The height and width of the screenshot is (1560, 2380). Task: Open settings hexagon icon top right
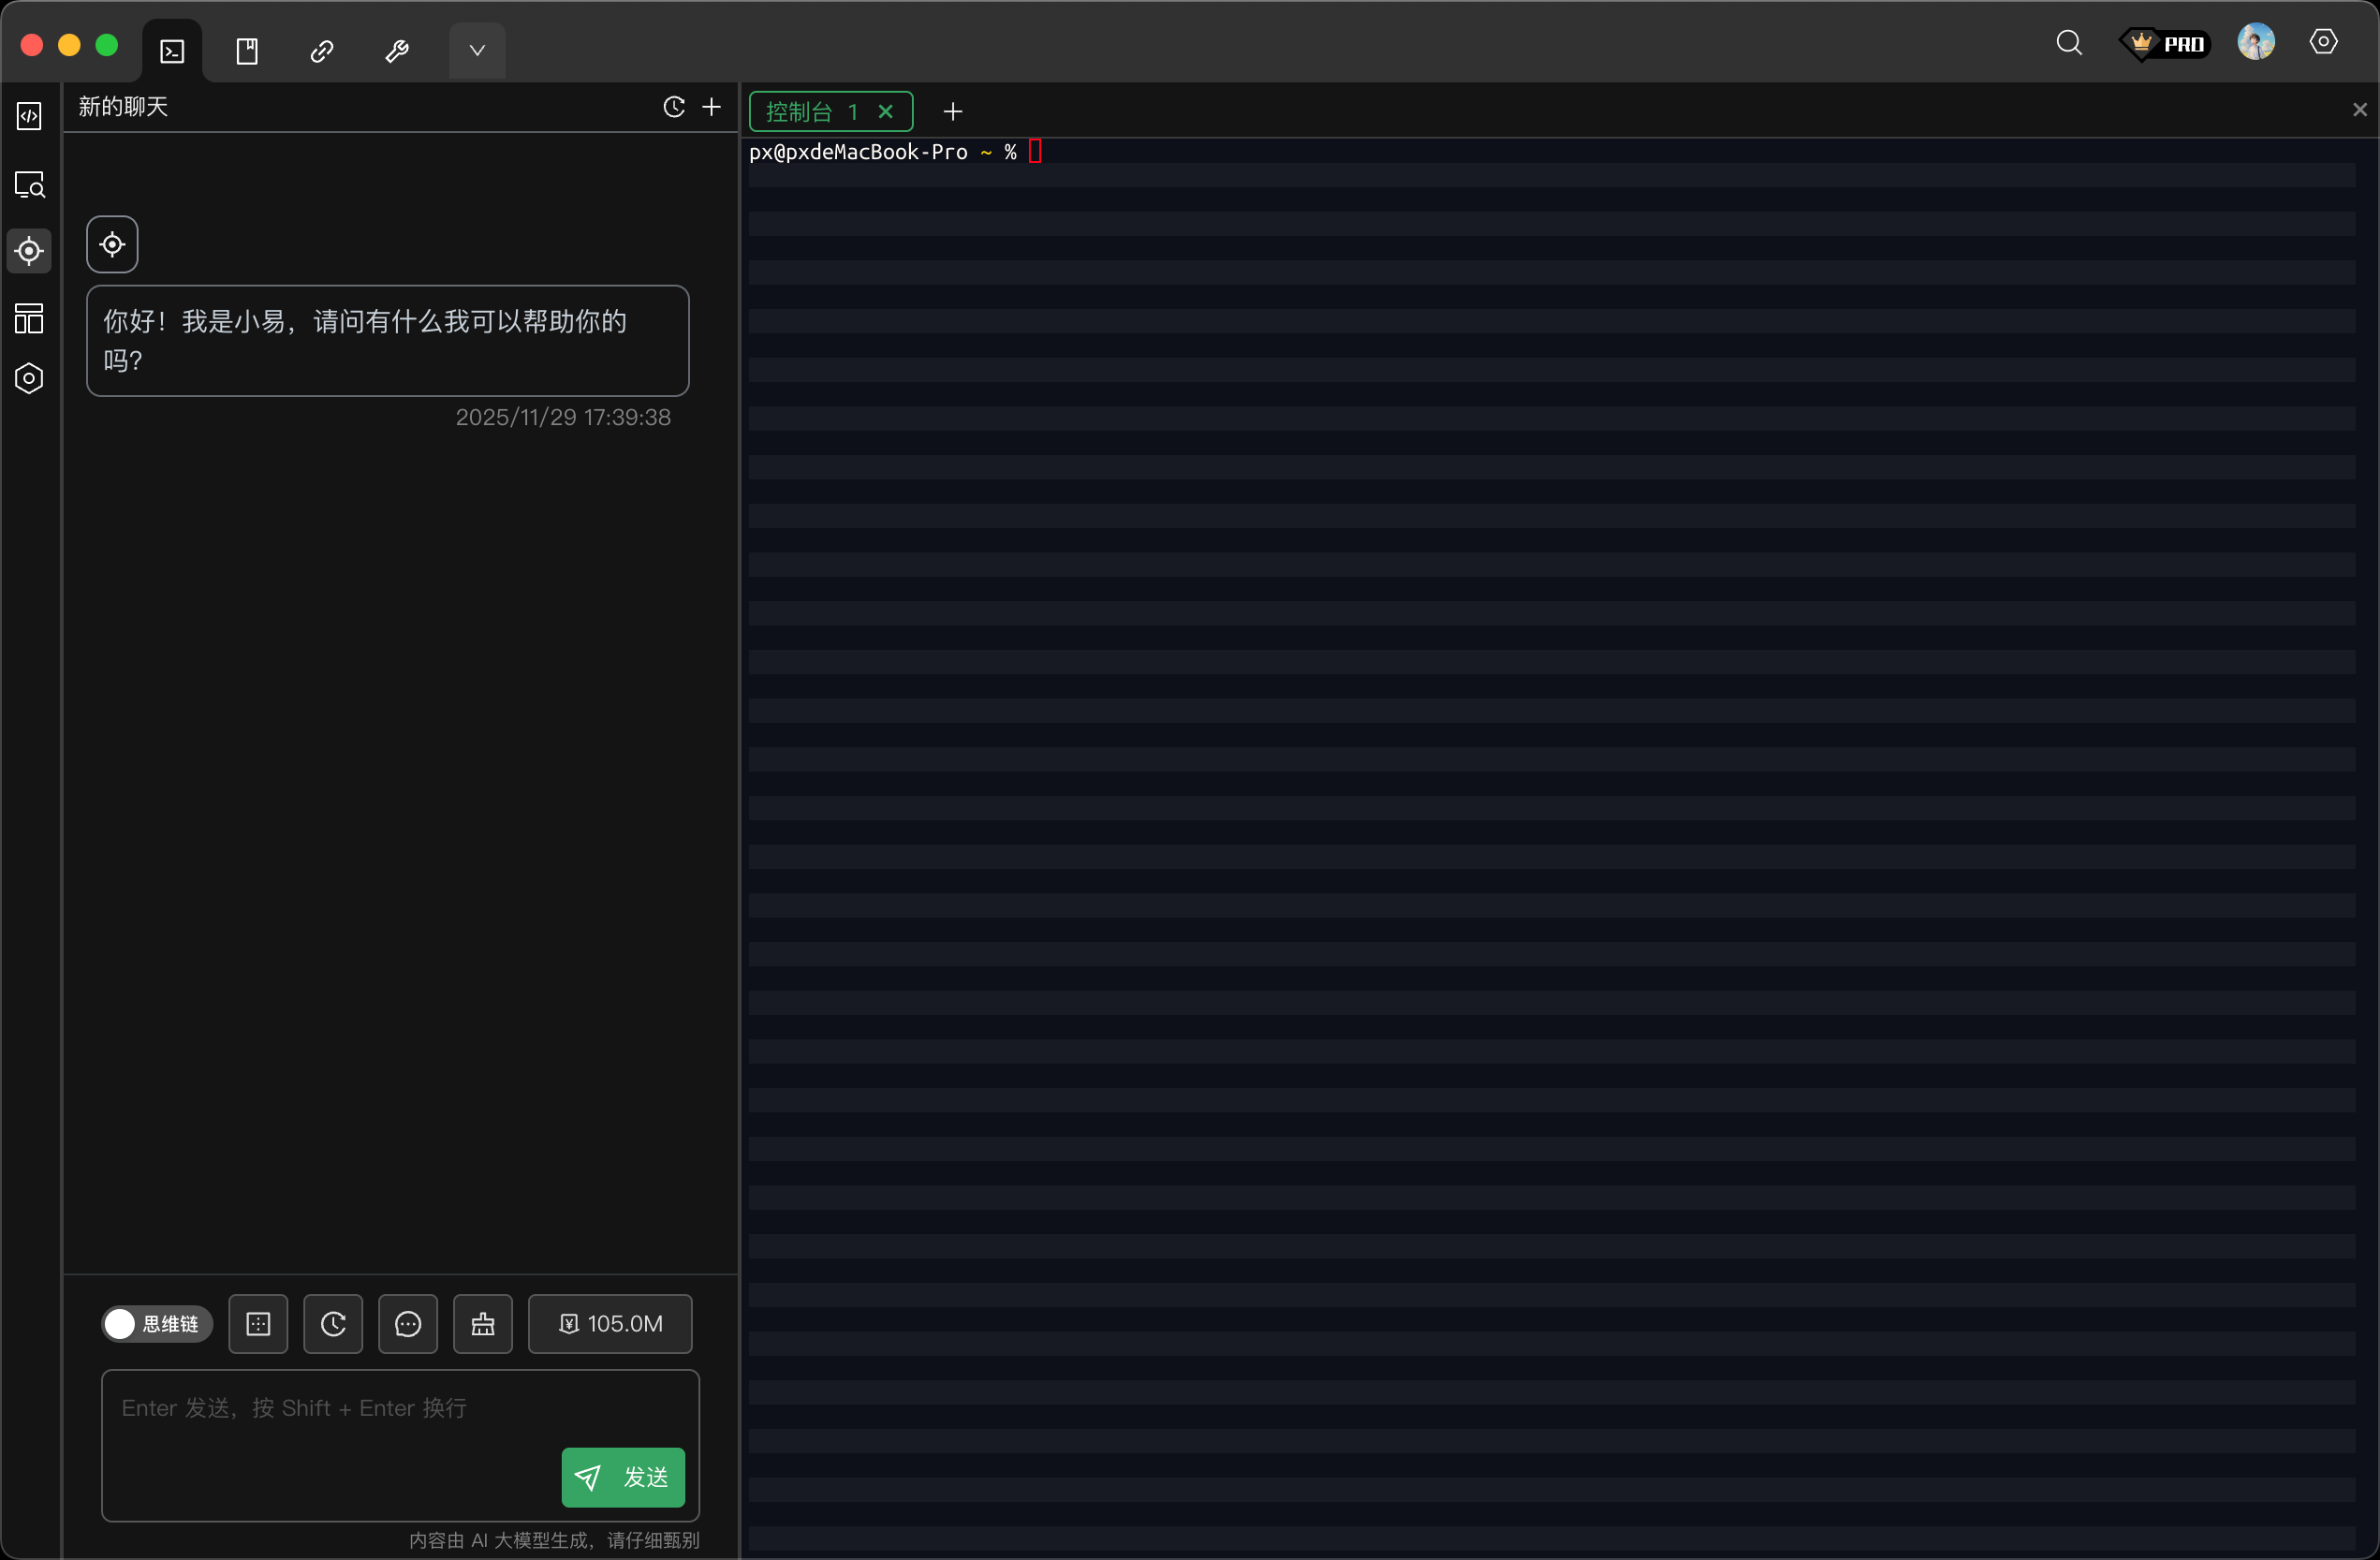point(2323,42)
